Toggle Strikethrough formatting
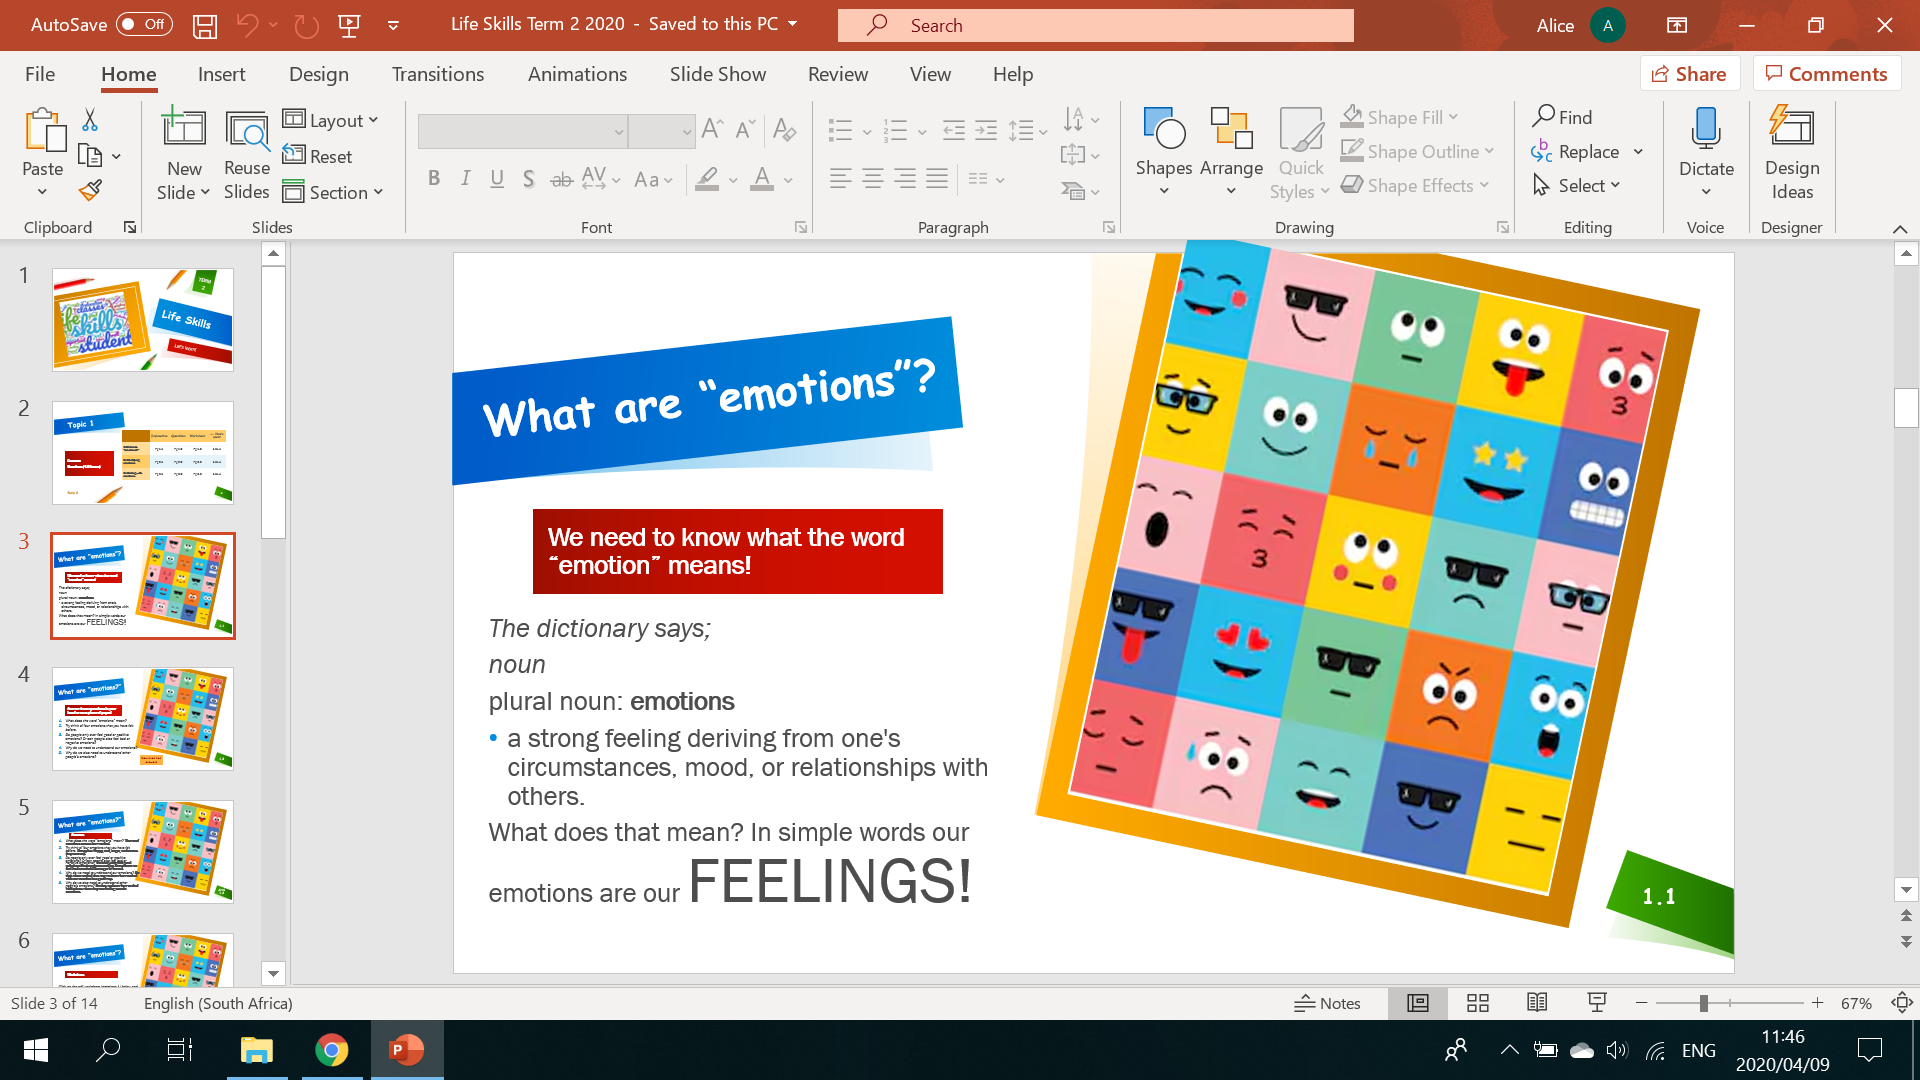 pos(562,179)
